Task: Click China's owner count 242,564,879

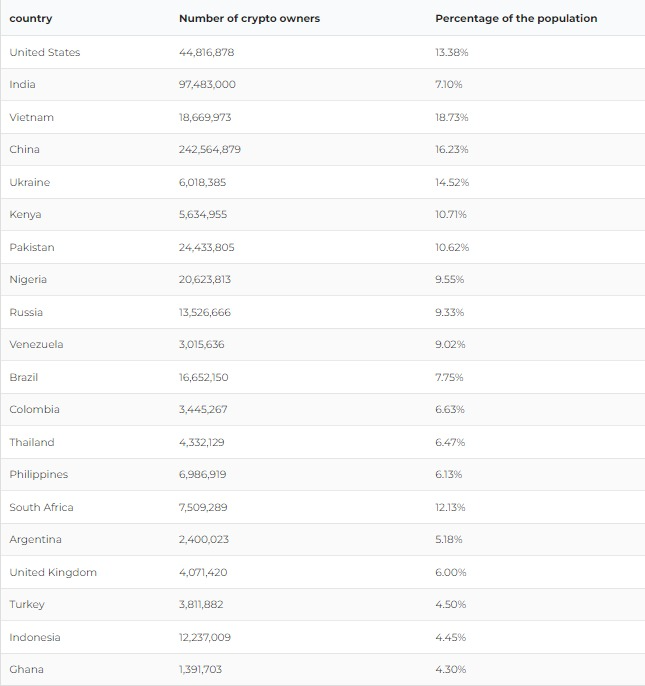Action: (210, 150)
